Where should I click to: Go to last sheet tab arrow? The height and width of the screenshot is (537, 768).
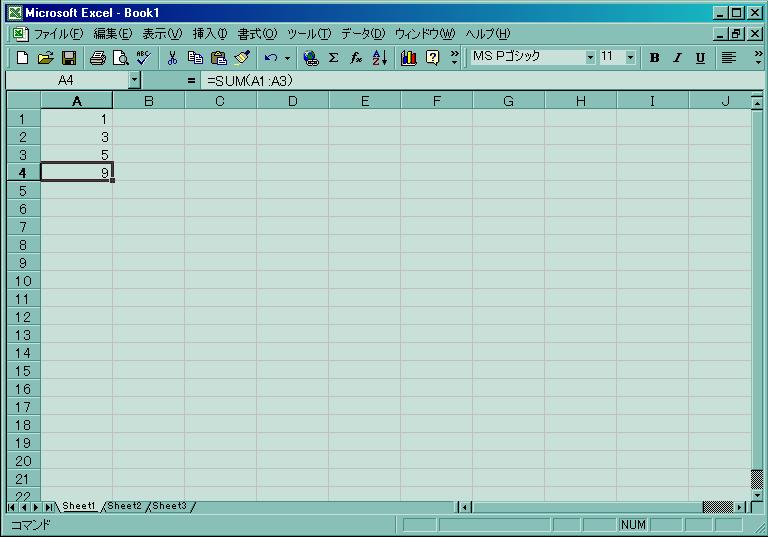pos(48,507)
